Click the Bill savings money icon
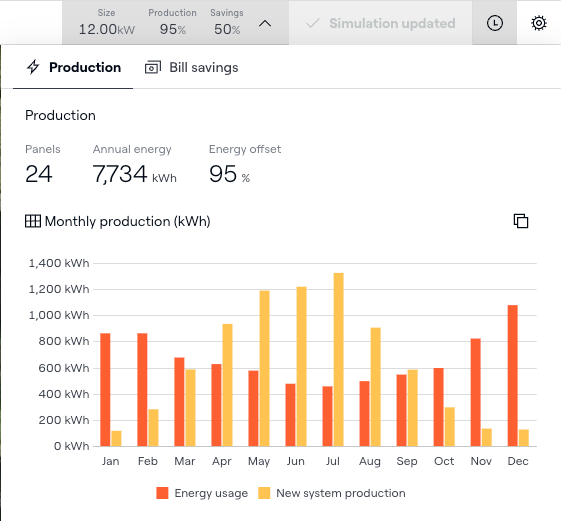 [153, 67]
